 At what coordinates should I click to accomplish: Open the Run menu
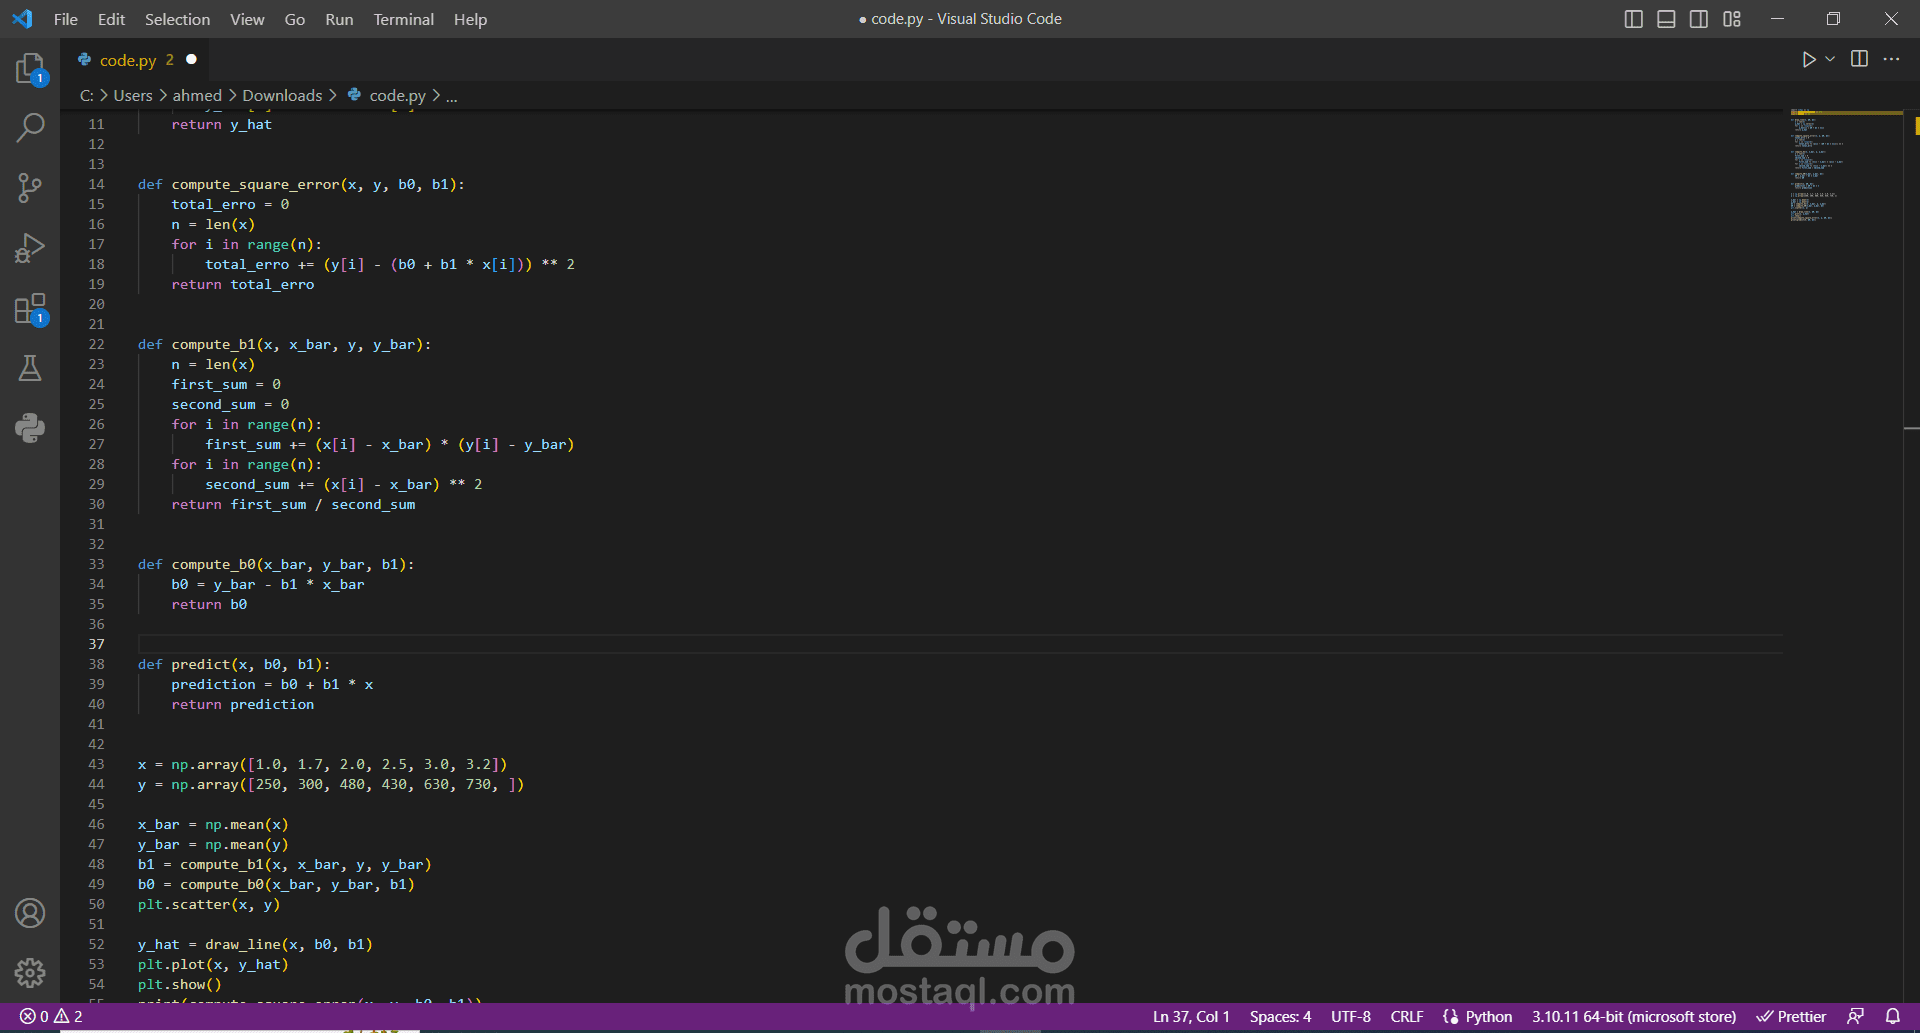click(339, 19)
